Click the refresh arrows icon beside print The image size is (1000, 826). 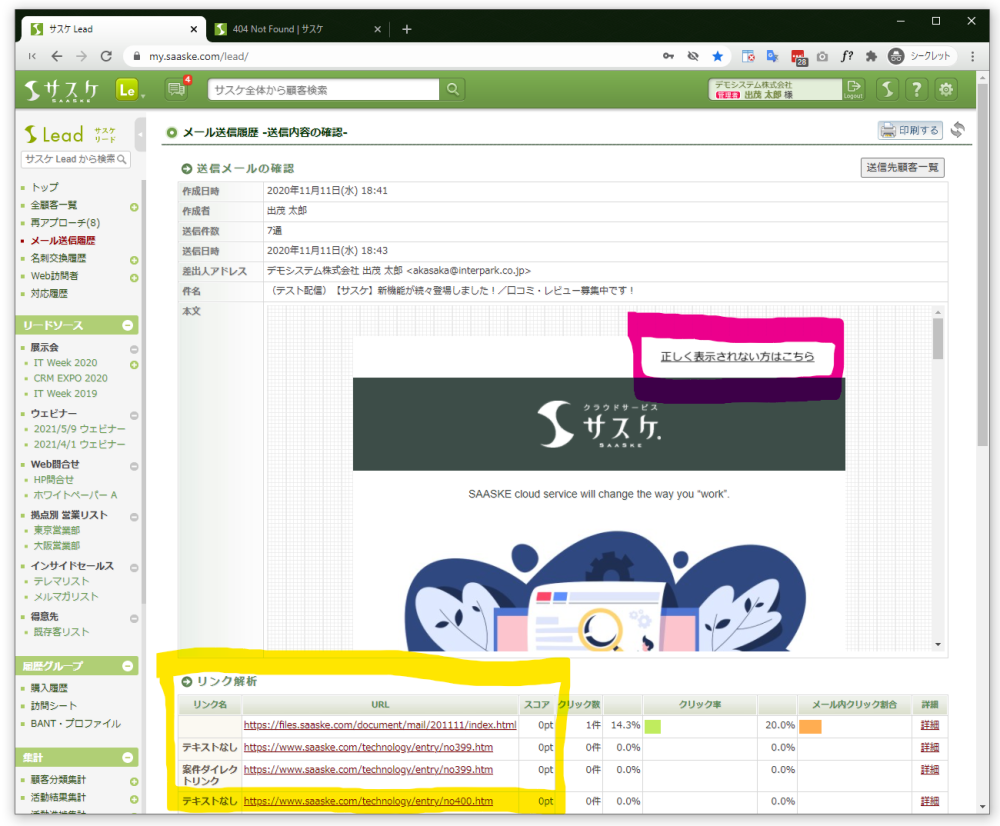coord(958,130)
